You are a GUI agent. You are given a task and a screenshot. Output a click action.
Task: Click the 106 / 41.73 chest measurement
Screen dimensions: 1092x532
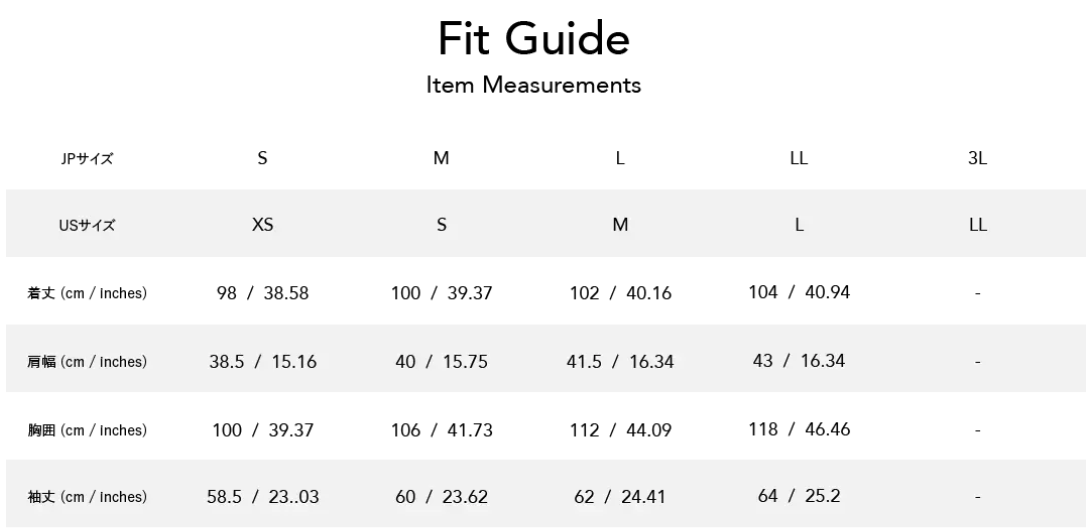pyautogui.click(x=441, y=430)
